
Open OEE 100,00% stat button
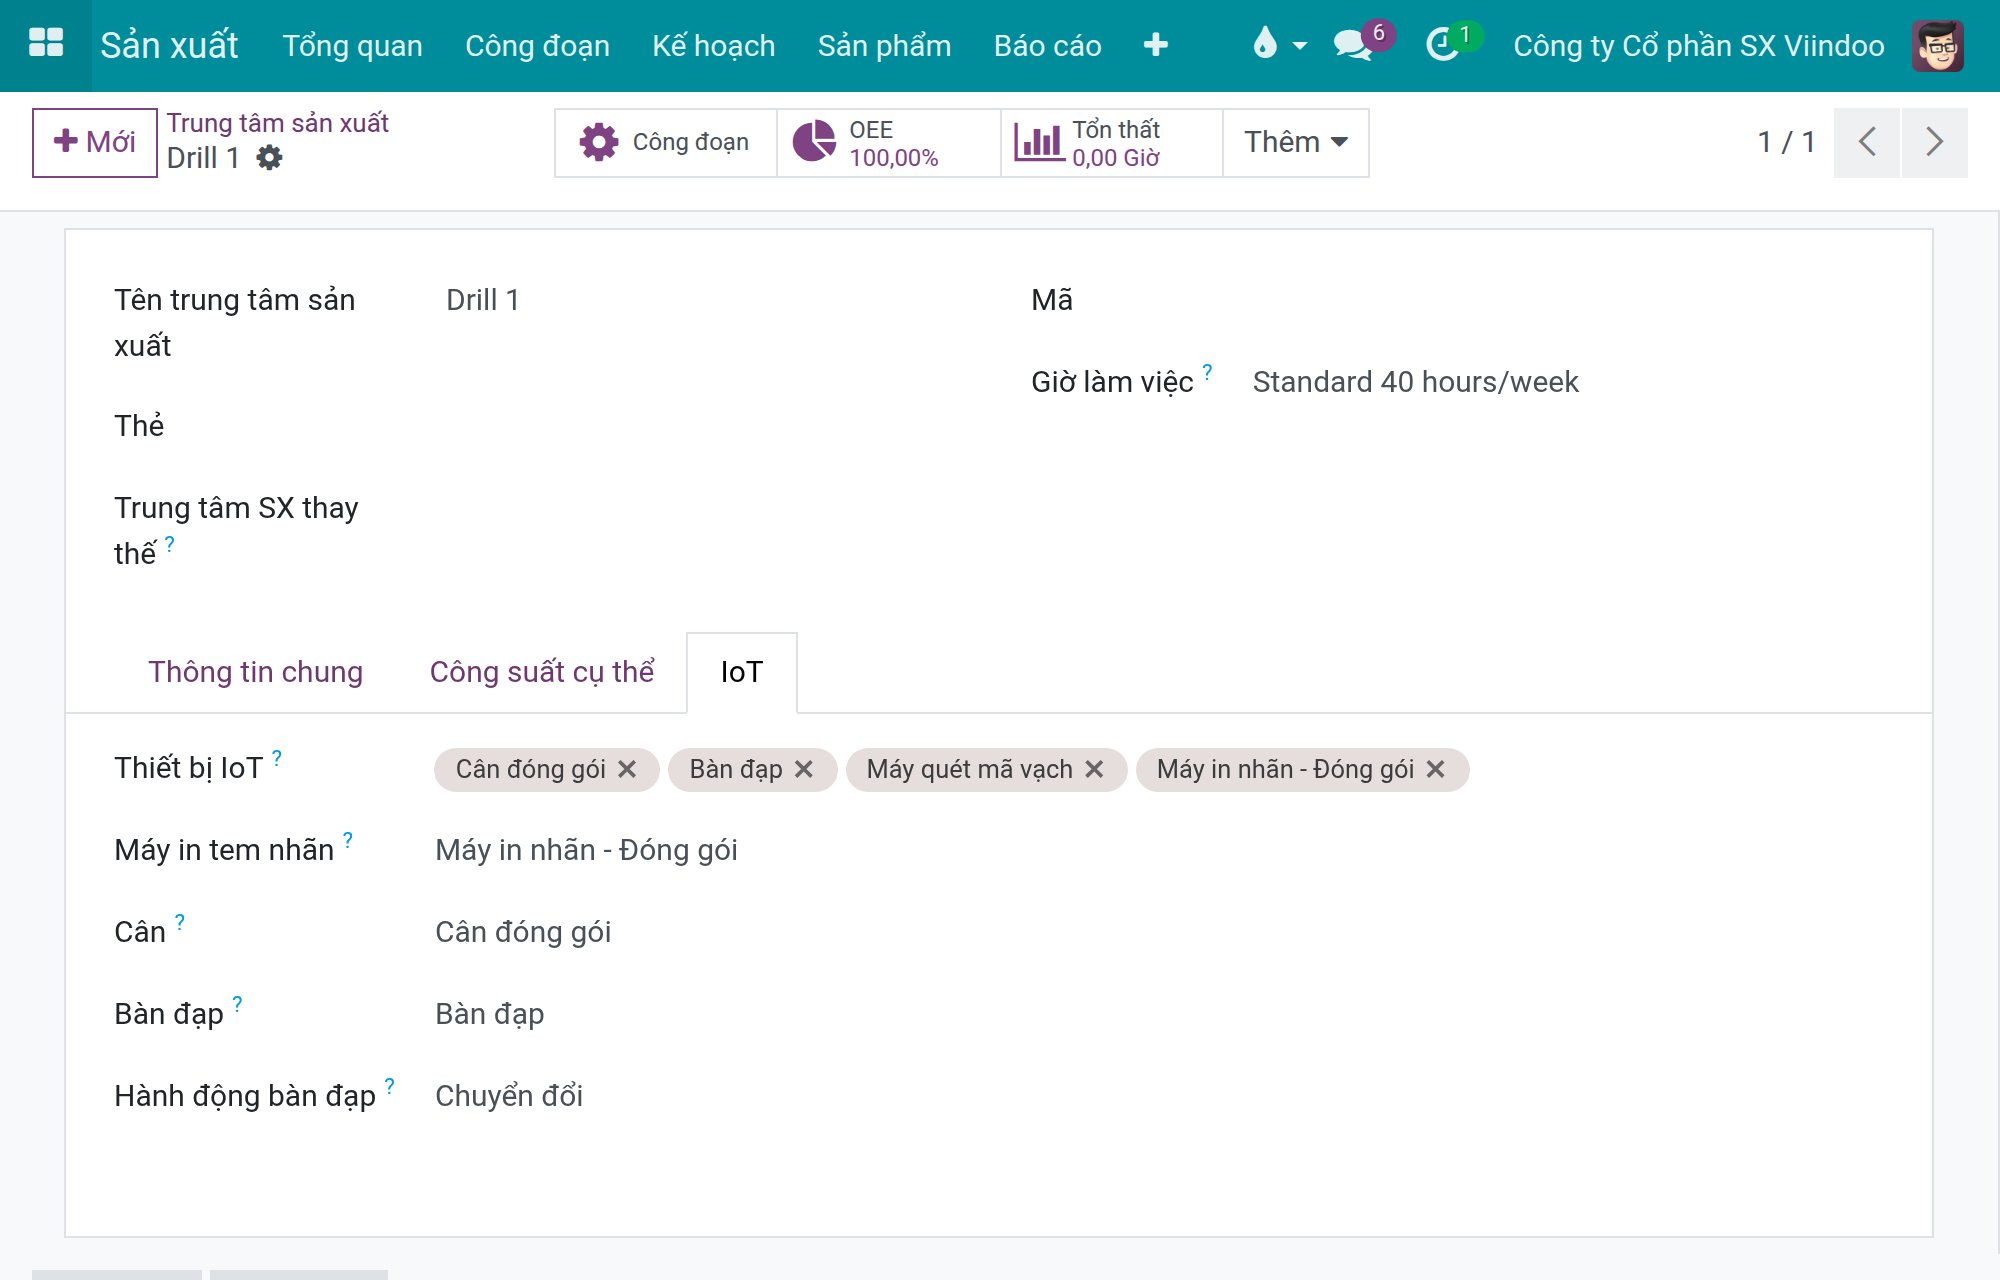click(x=889, y=143)
